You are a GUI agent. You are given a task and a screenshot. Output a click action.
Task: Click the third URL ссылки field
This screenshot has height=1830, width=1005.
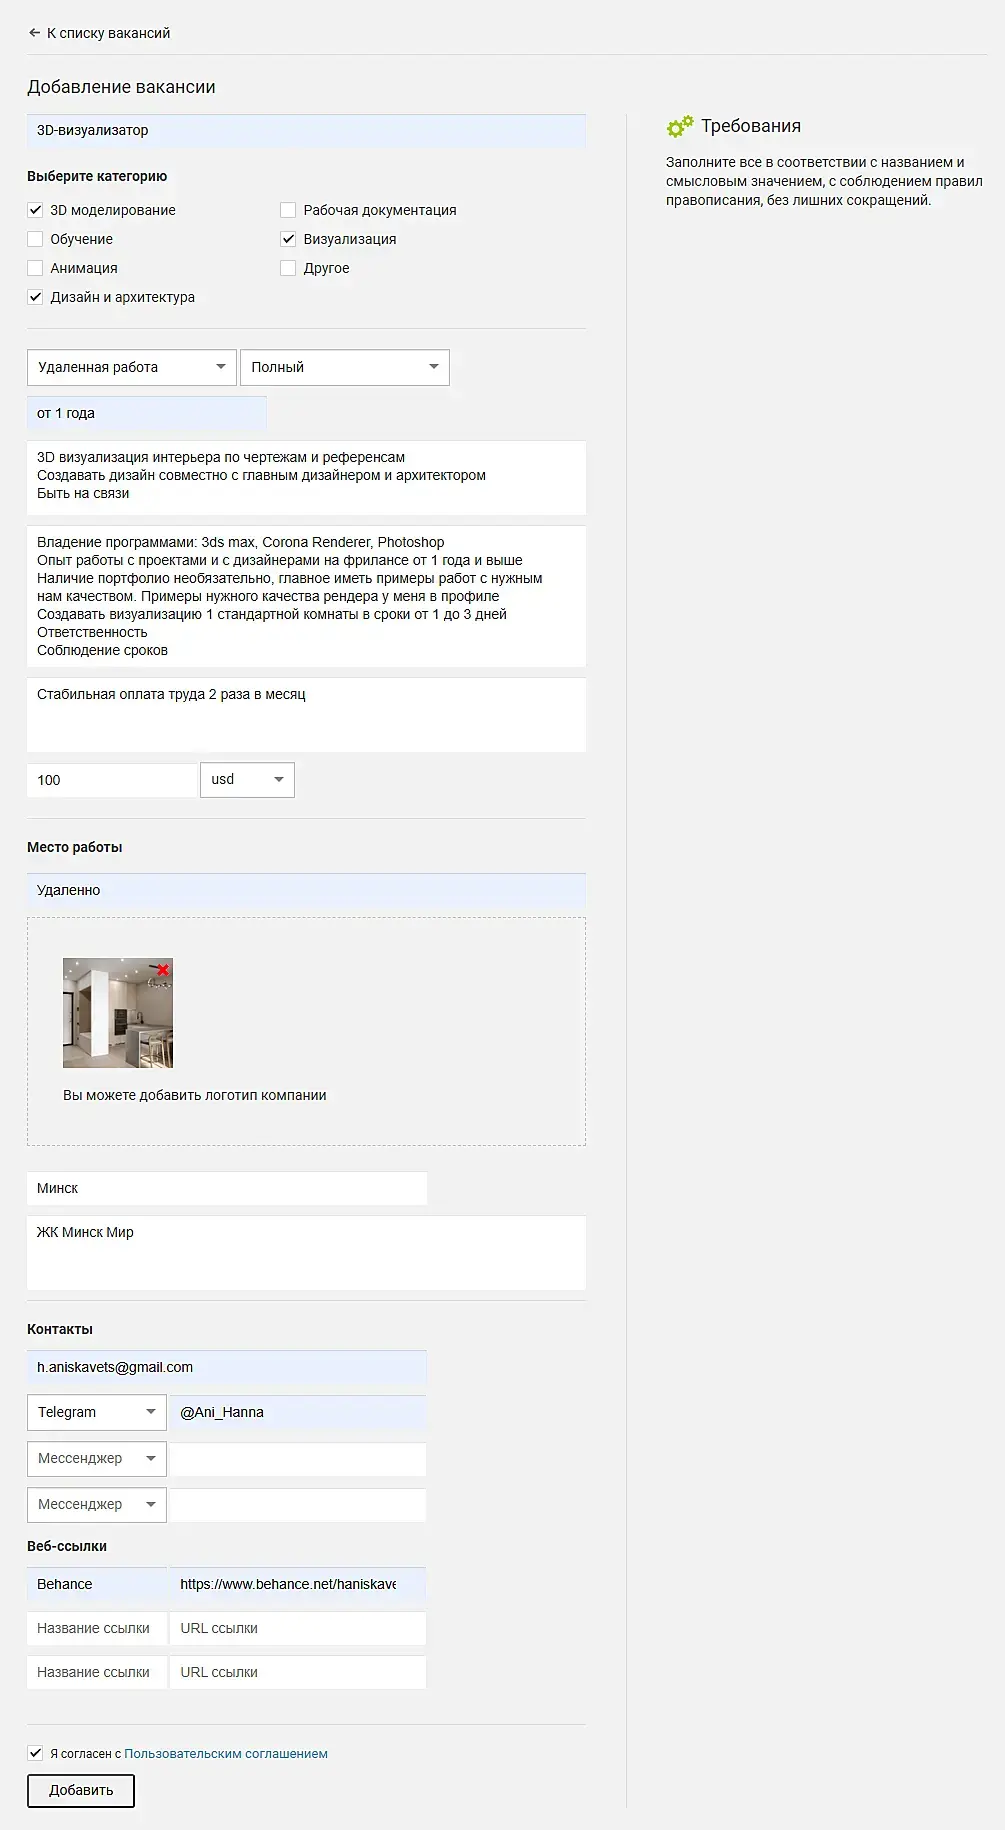298,1672
